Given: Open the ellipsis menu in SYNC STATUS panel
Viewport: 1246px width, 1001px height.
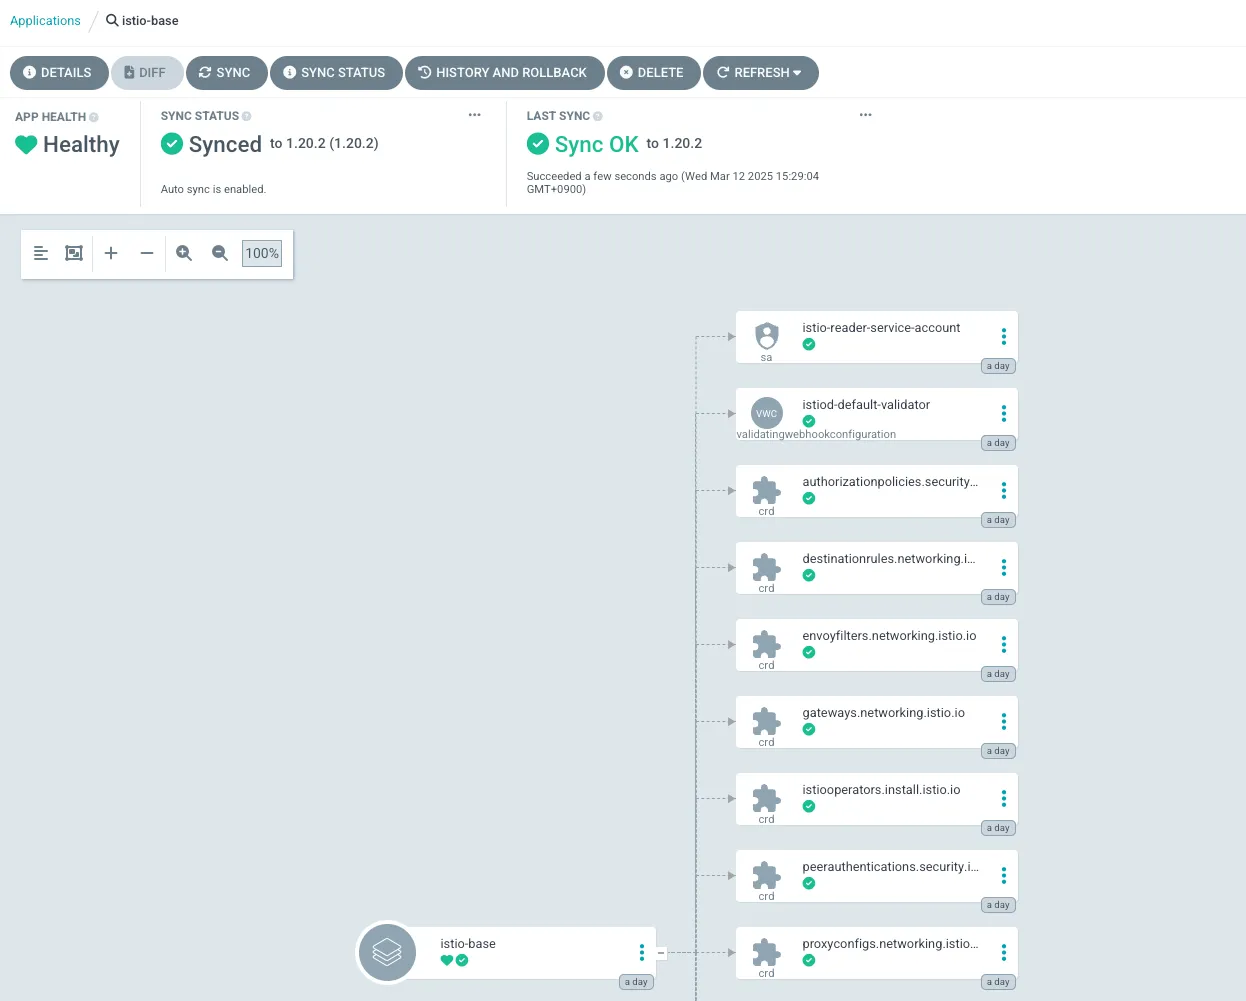Looking at the screenshot, I should pyautogui.click(x=475, y=115).
